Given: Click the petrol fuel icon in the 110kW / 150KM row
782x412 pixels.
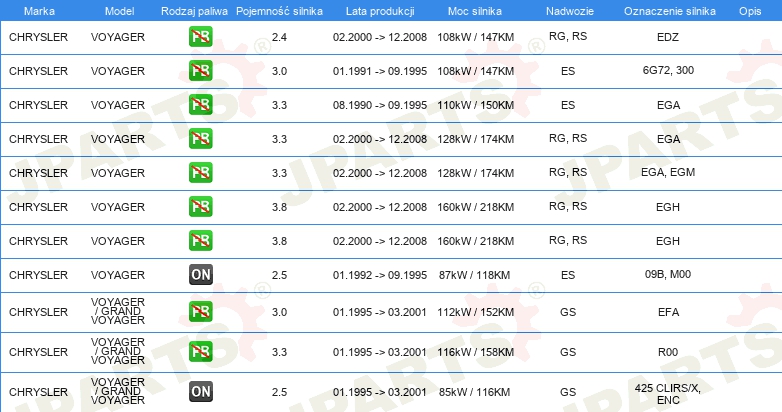Looking at the screenshot, I should 200,105.
